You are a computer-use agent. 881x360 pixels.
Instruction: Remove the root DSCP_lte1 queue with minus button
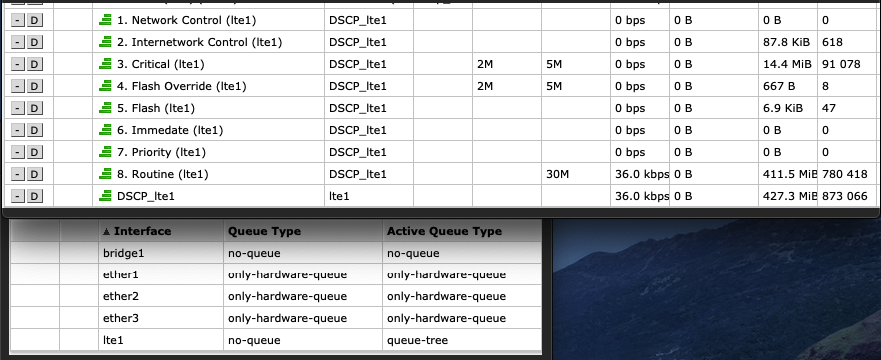tap(18, 196)
